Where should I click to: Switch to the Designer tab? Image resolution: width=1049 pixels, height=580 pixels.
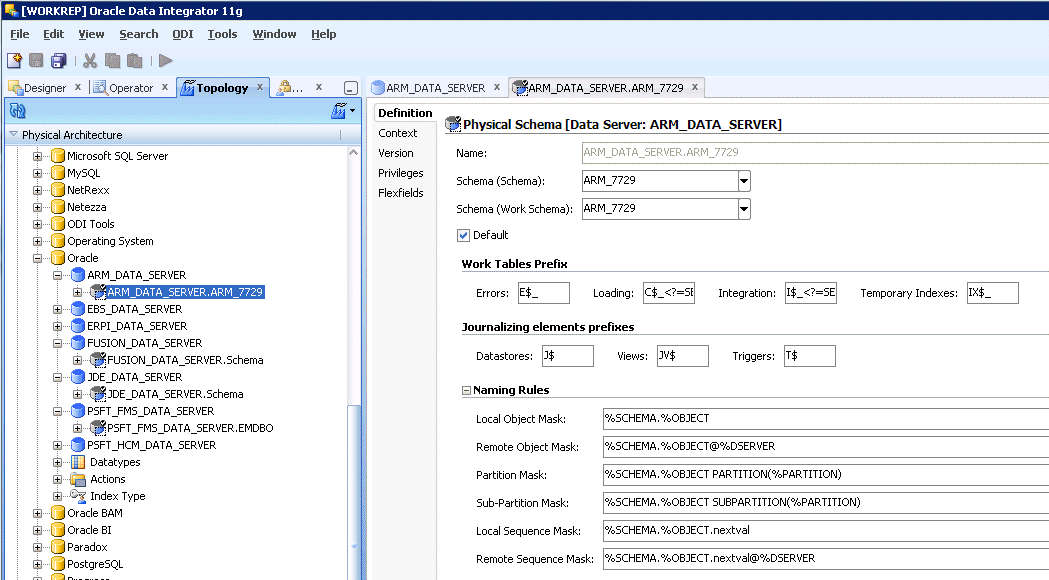(44, 88)
